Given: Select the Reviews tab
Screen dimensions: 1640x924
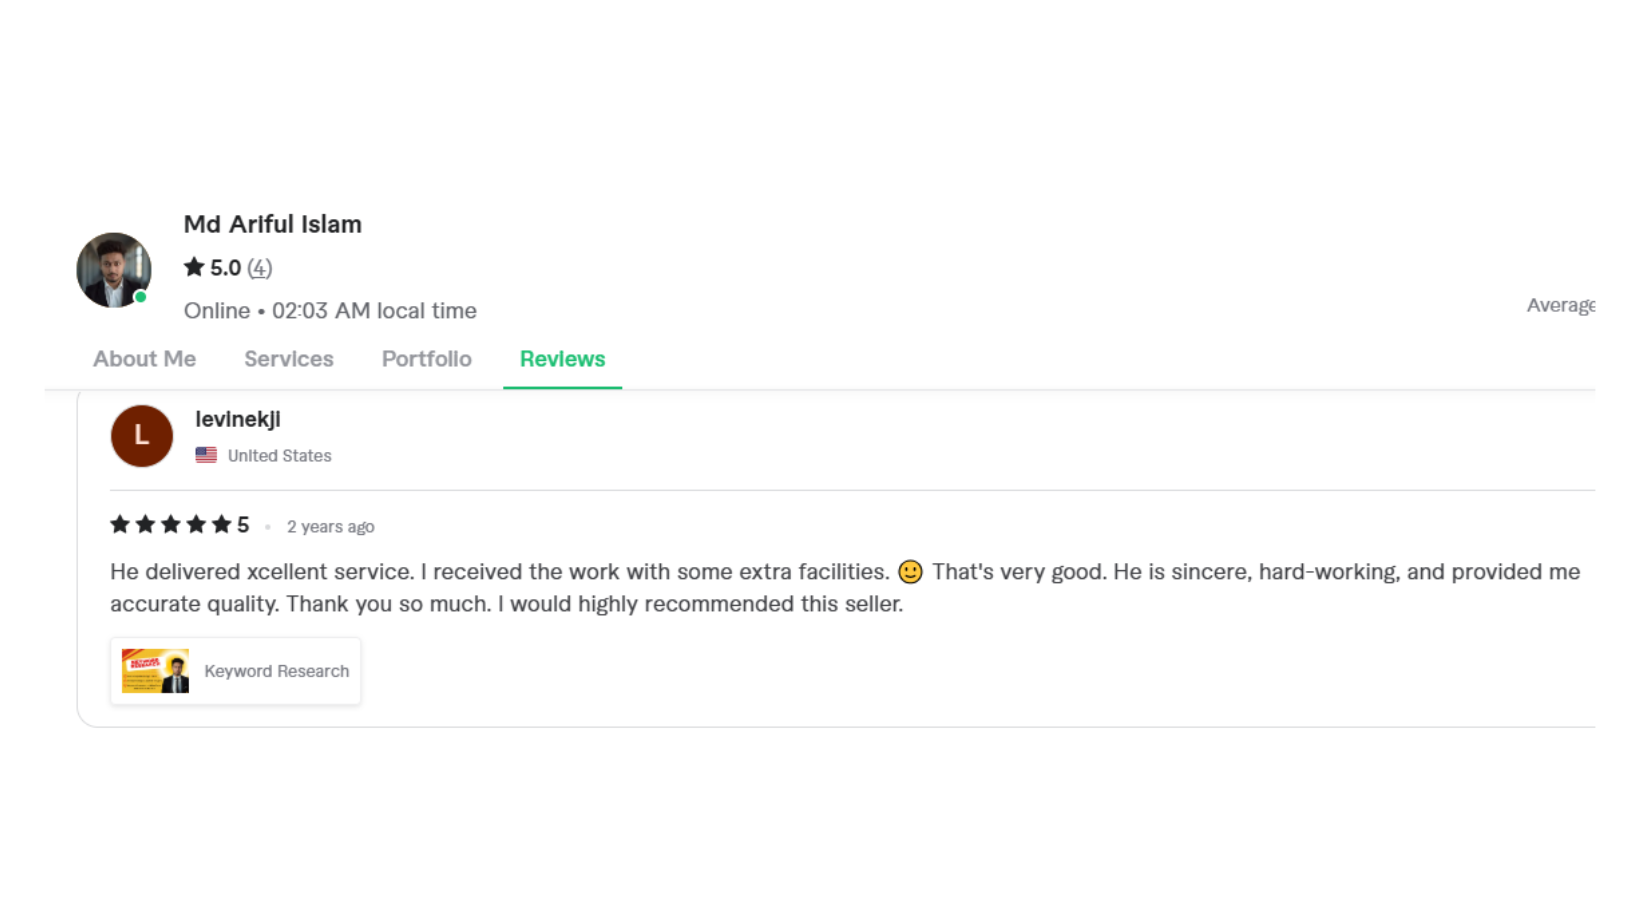Looking at the screenshot, I should click(x=562, y=359).
